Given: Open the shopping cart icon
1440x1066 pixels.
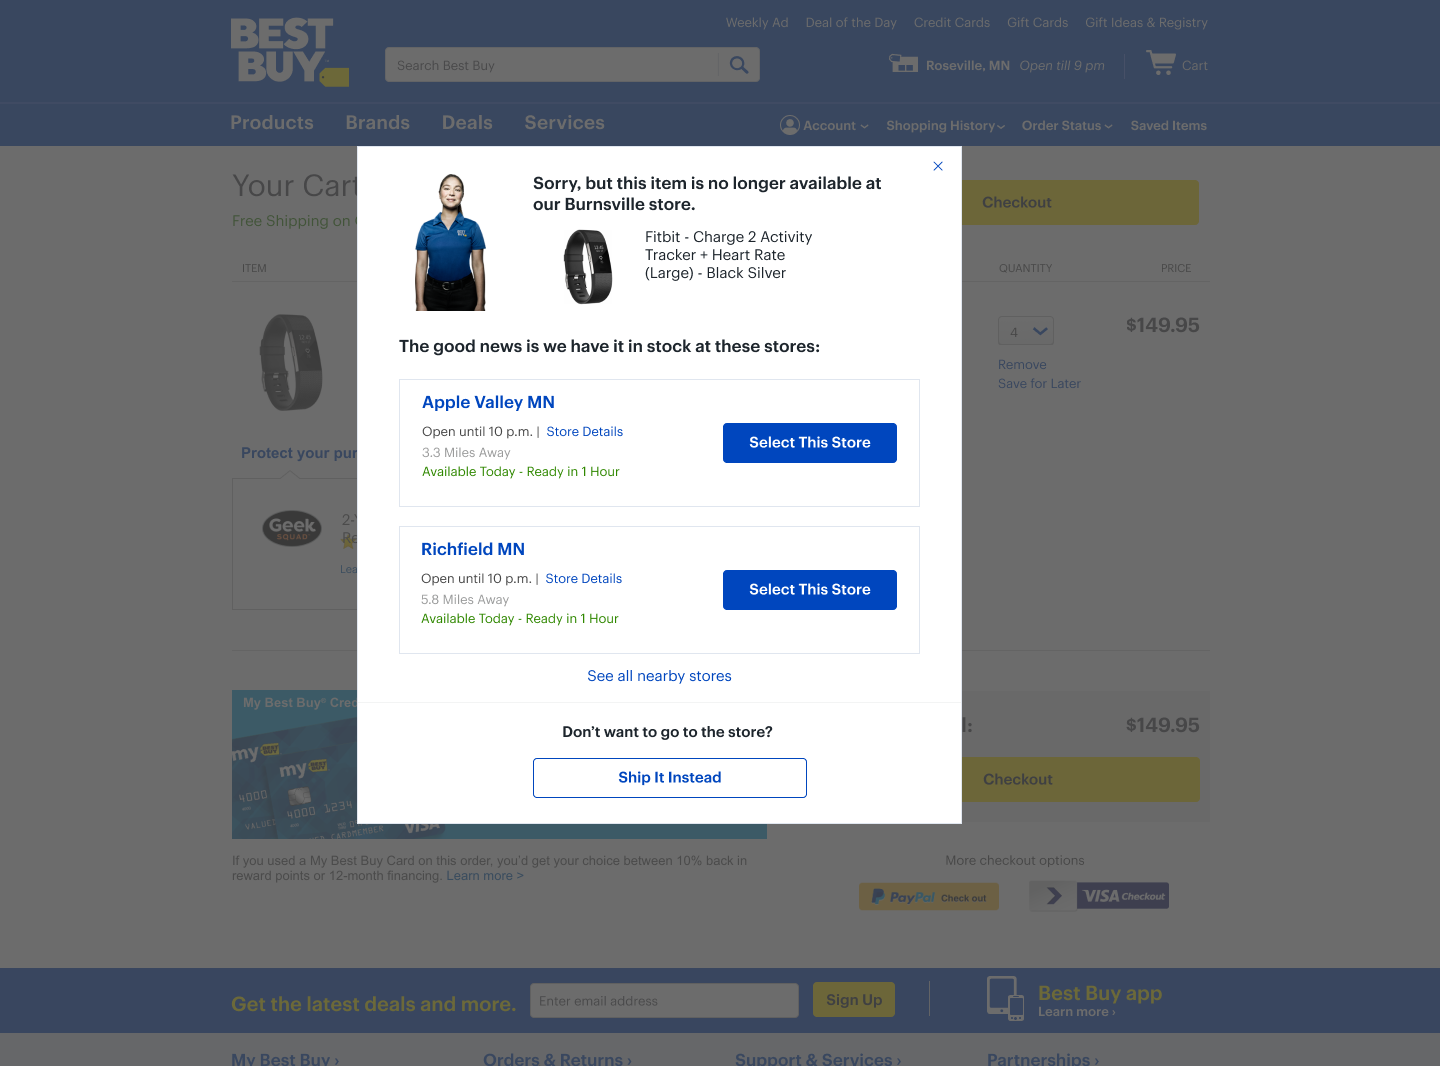Looking at the screenshot, I should pyautogui.click(x=1161, y=63).
